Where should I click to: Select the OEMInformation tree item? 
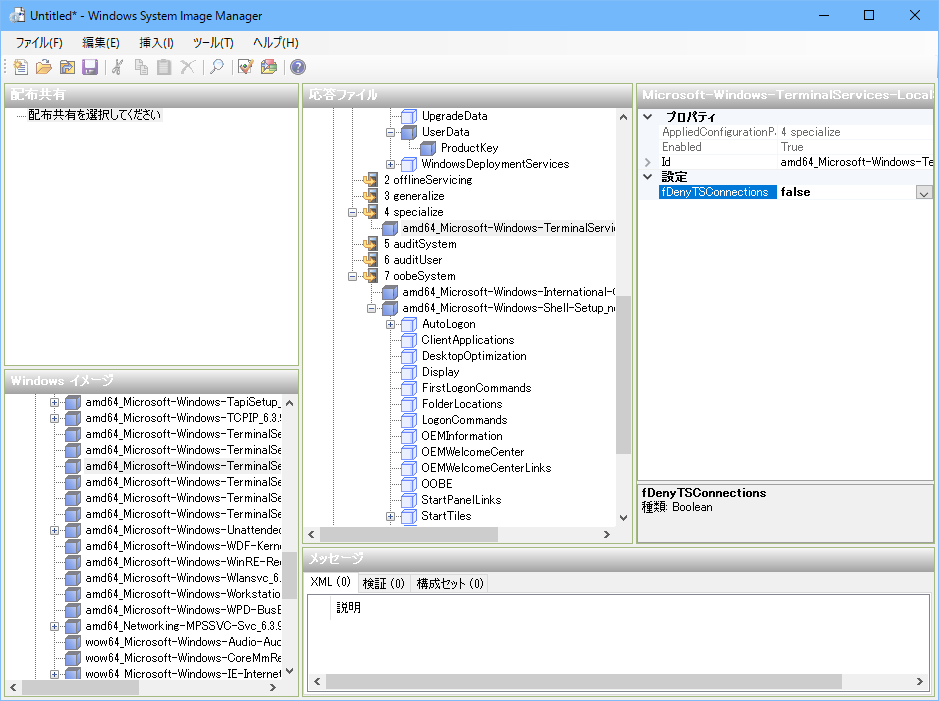click(x=462, y=436)
